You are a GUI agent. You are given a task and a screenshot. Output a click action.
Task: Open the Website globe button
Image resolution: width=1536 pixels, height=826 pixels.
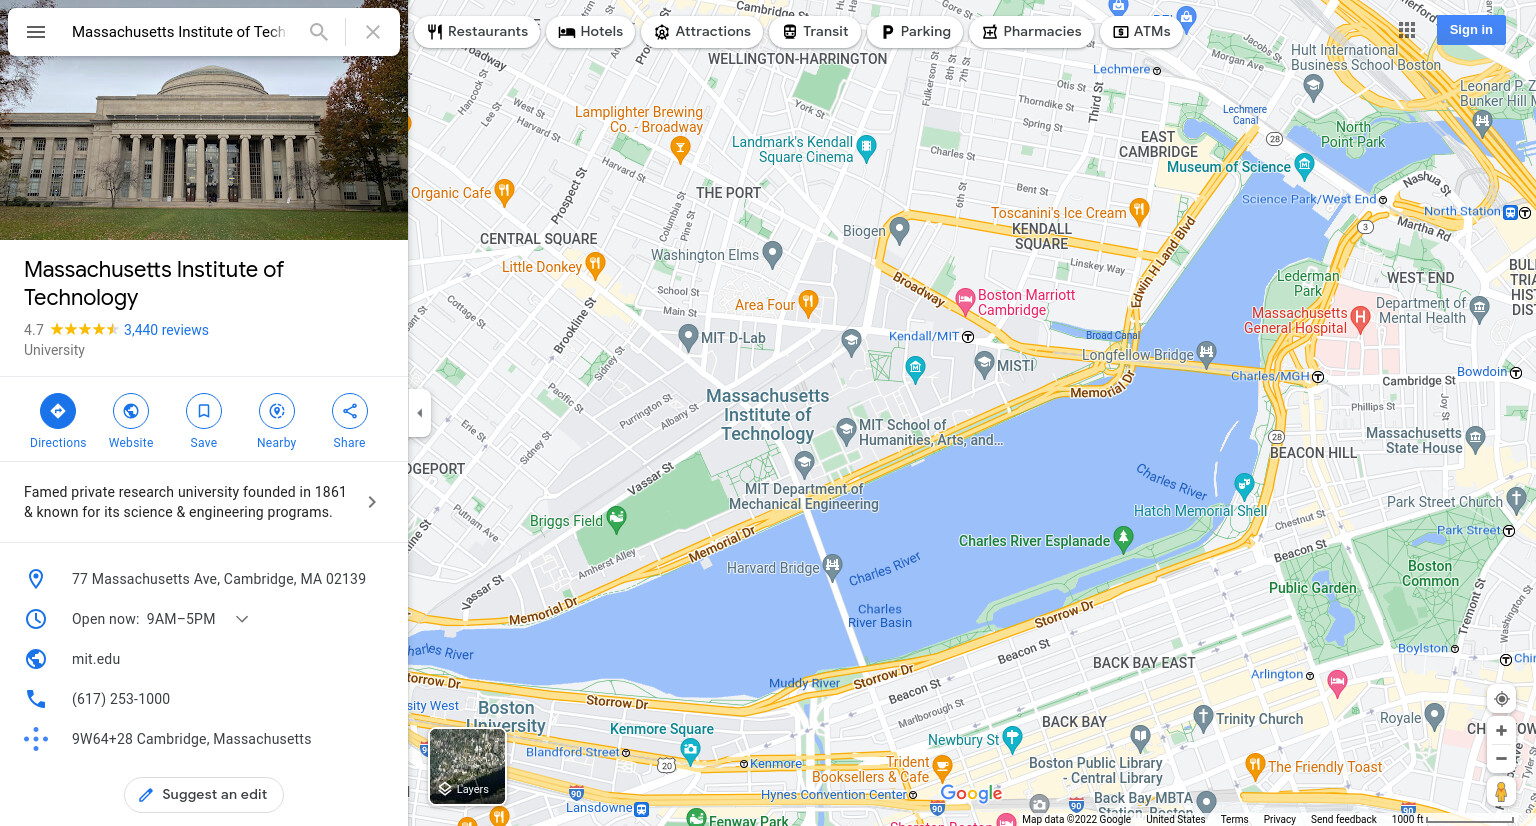tap(131, 411)
